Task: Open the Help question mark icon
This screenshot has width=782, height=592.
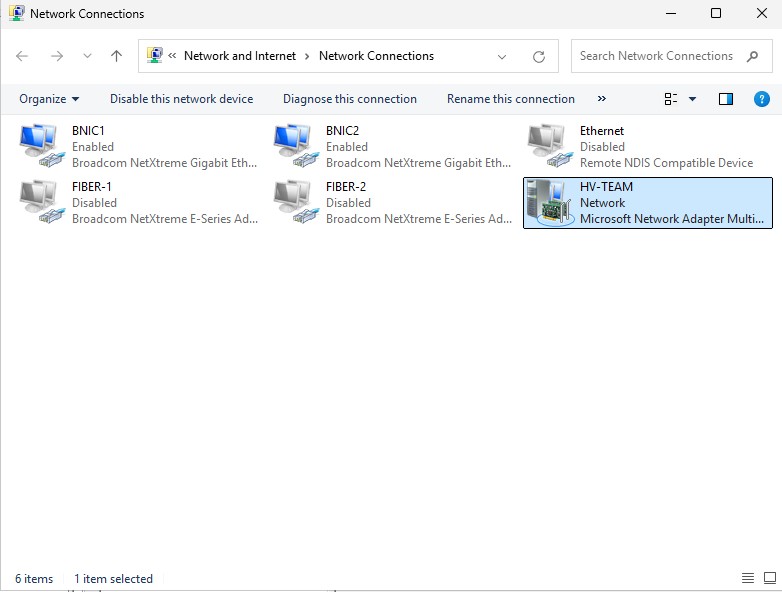Action: 761,99
